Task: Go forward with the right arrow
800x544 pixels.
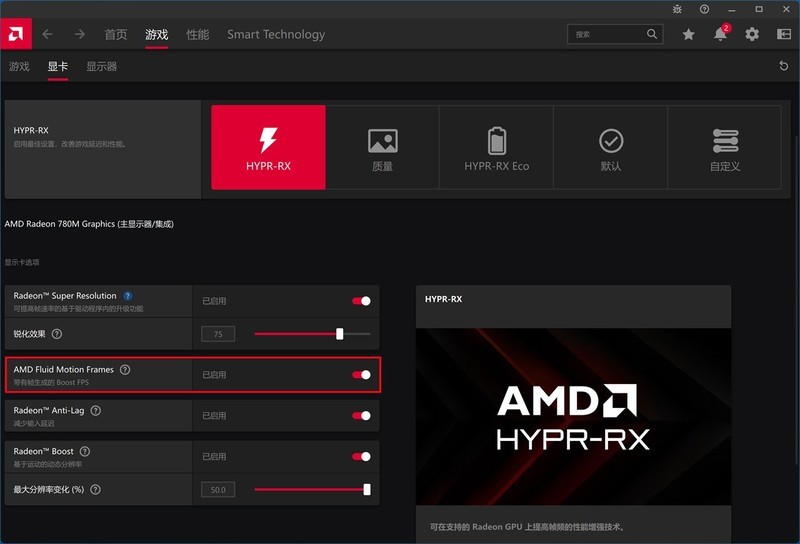Action: [80, 34]
